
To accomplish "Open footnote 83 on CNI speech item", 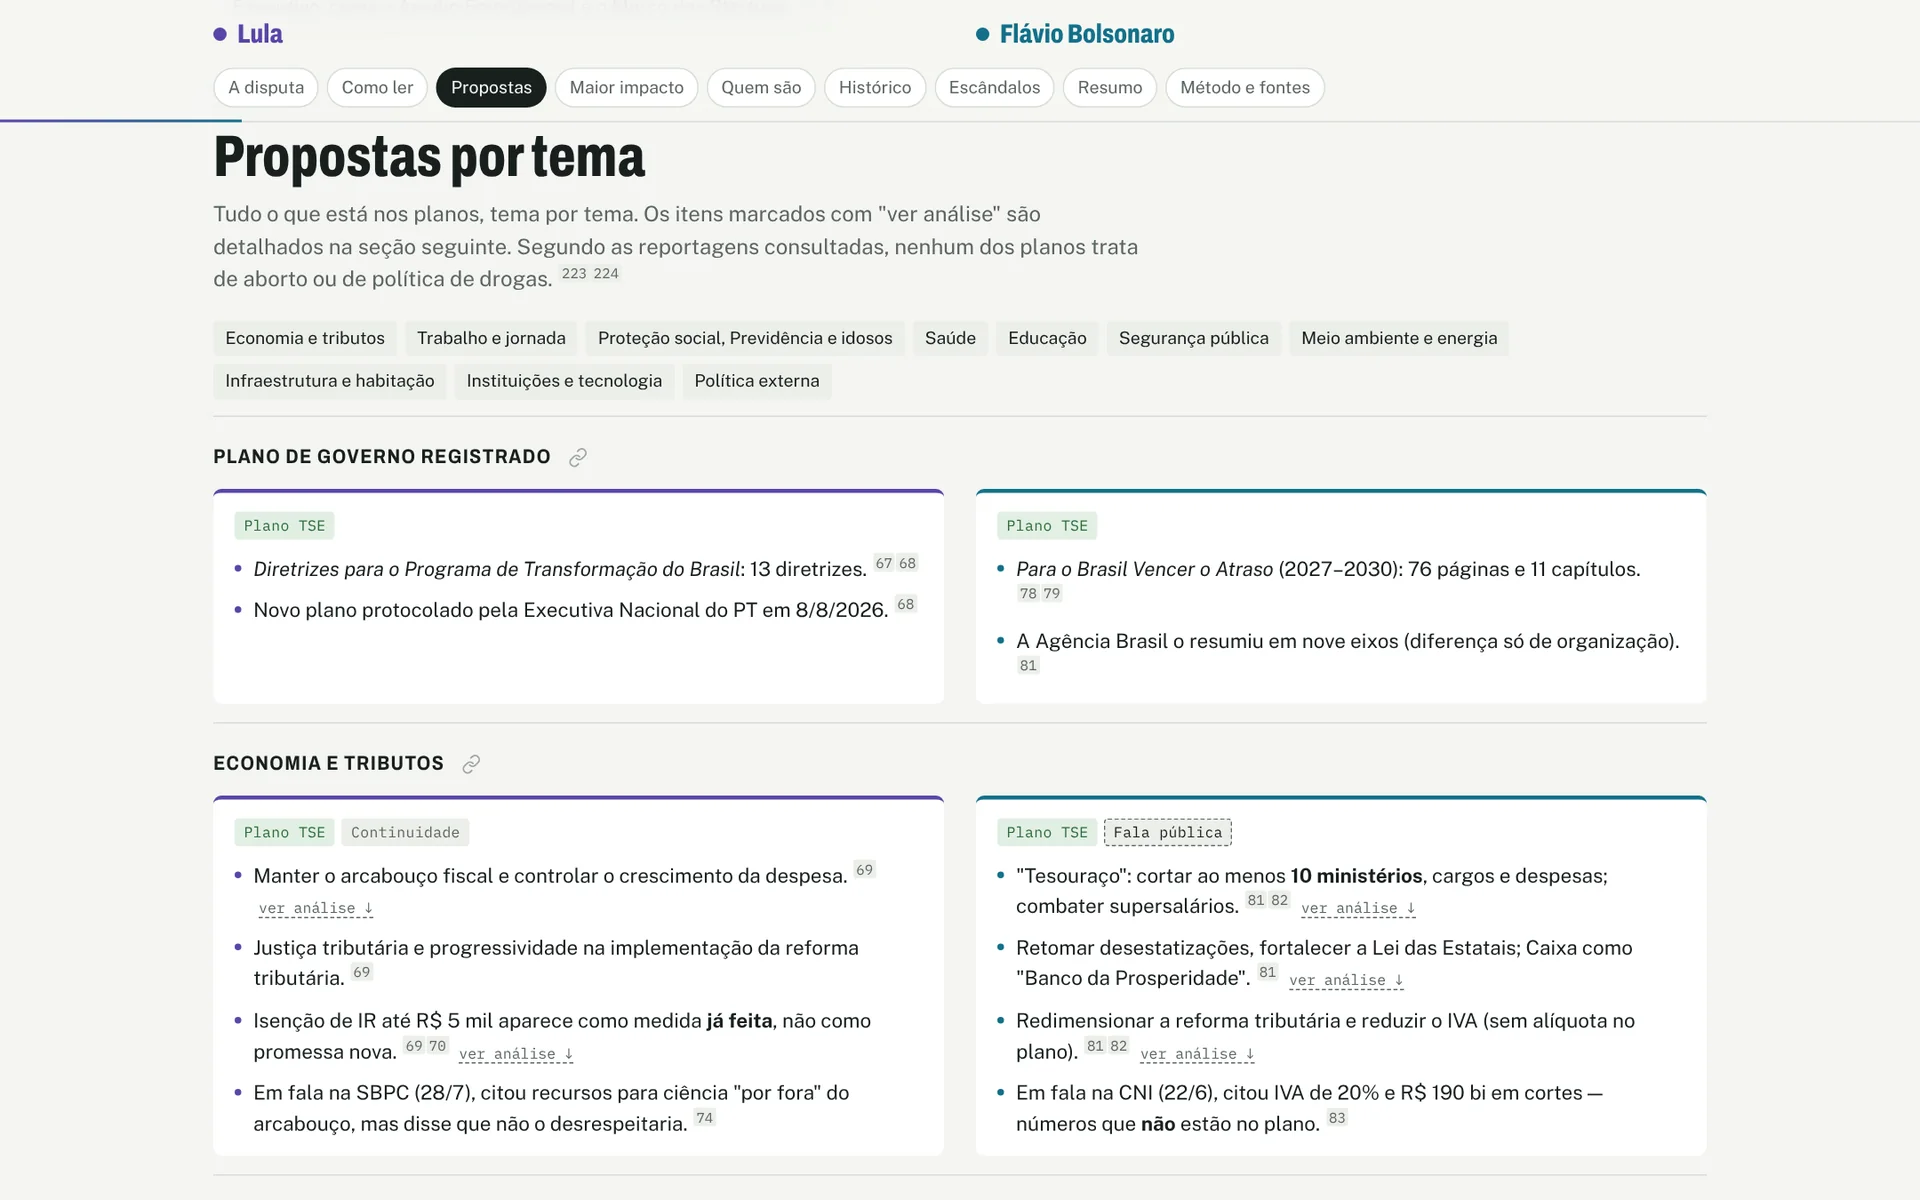I will [1337, 1118].
